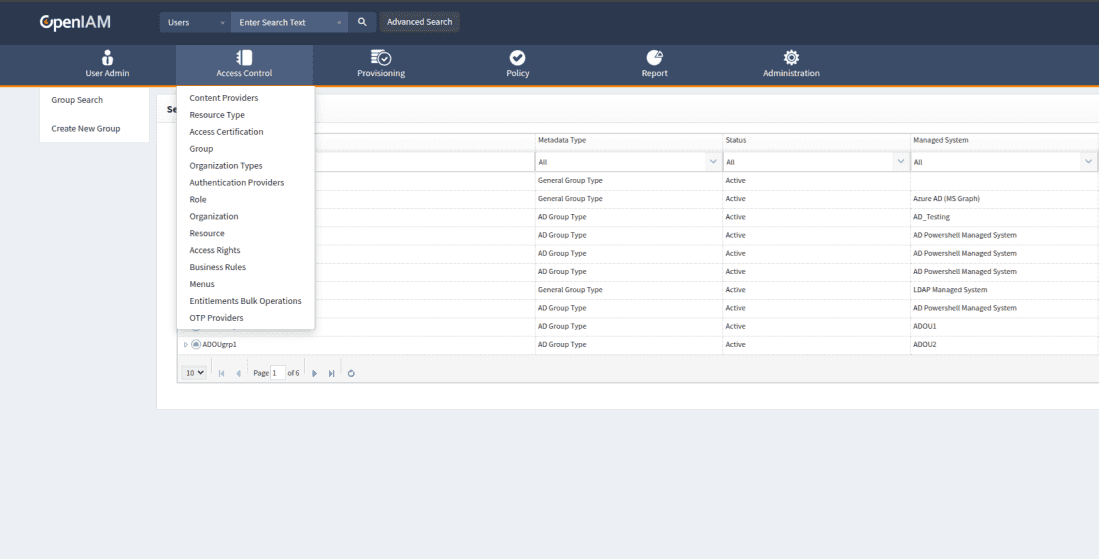Open the User Admin section icon

tap(107, 58)
